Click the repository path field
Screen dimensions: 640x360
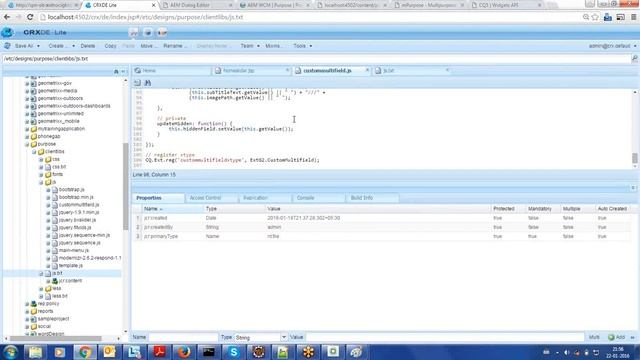(316, 59)
